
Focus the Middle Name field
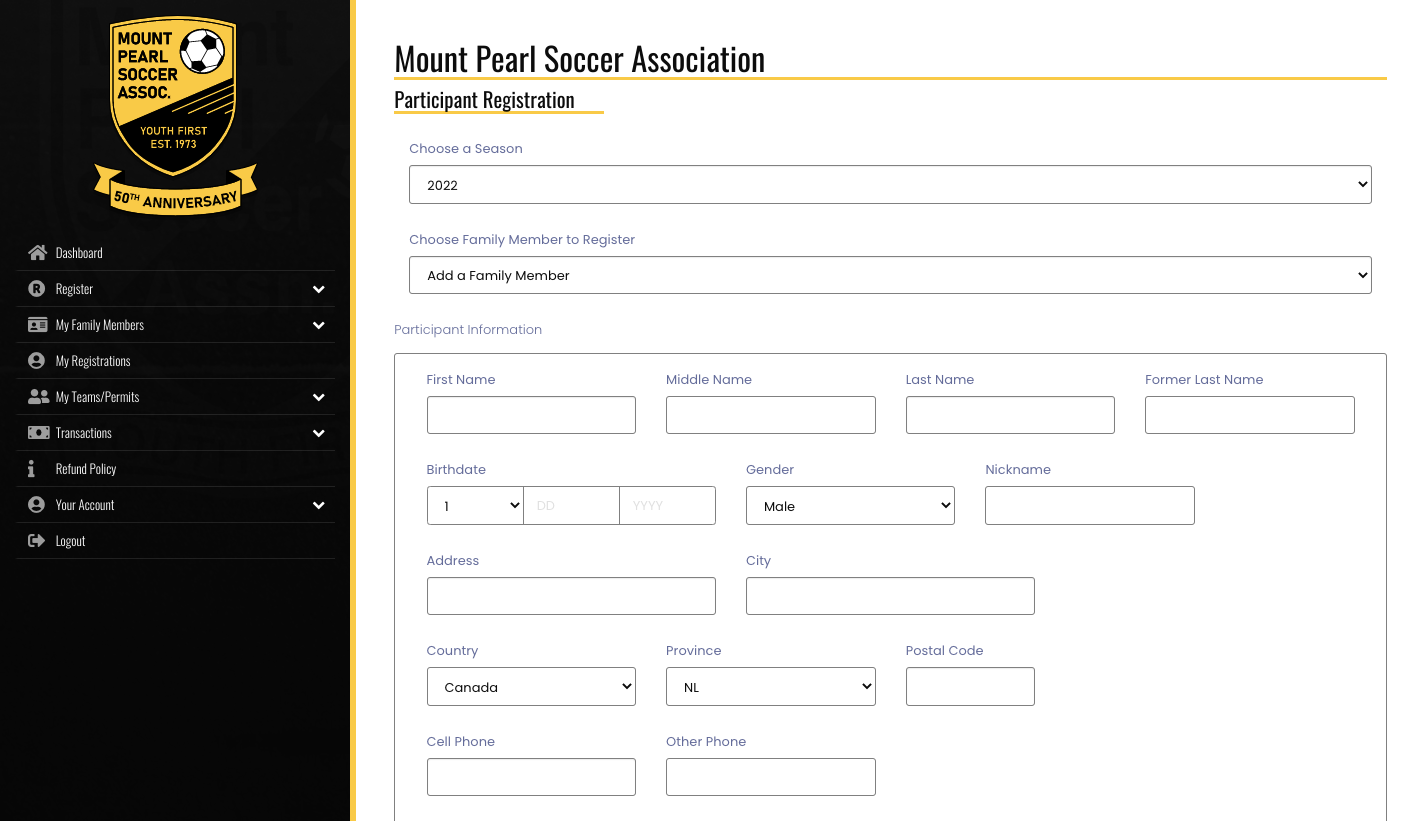[x=771, y=415]
